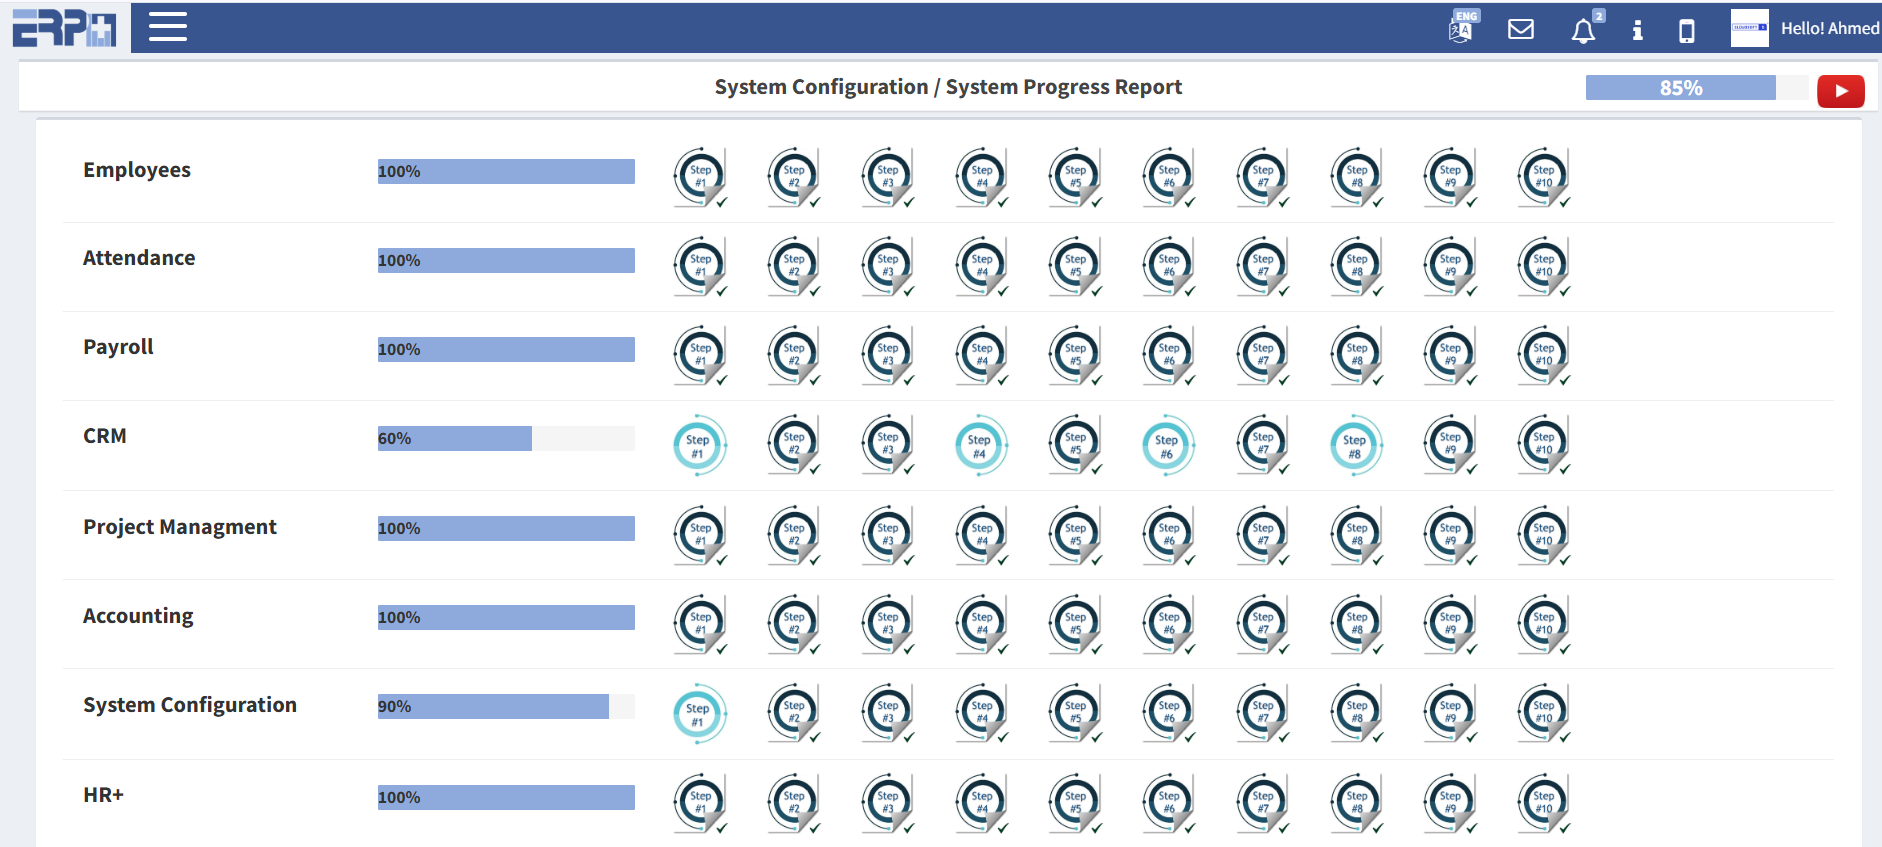Open the Hello! Ahmed user menu
Viewport: 1882px width, 847px height.
coord(1829,29)
